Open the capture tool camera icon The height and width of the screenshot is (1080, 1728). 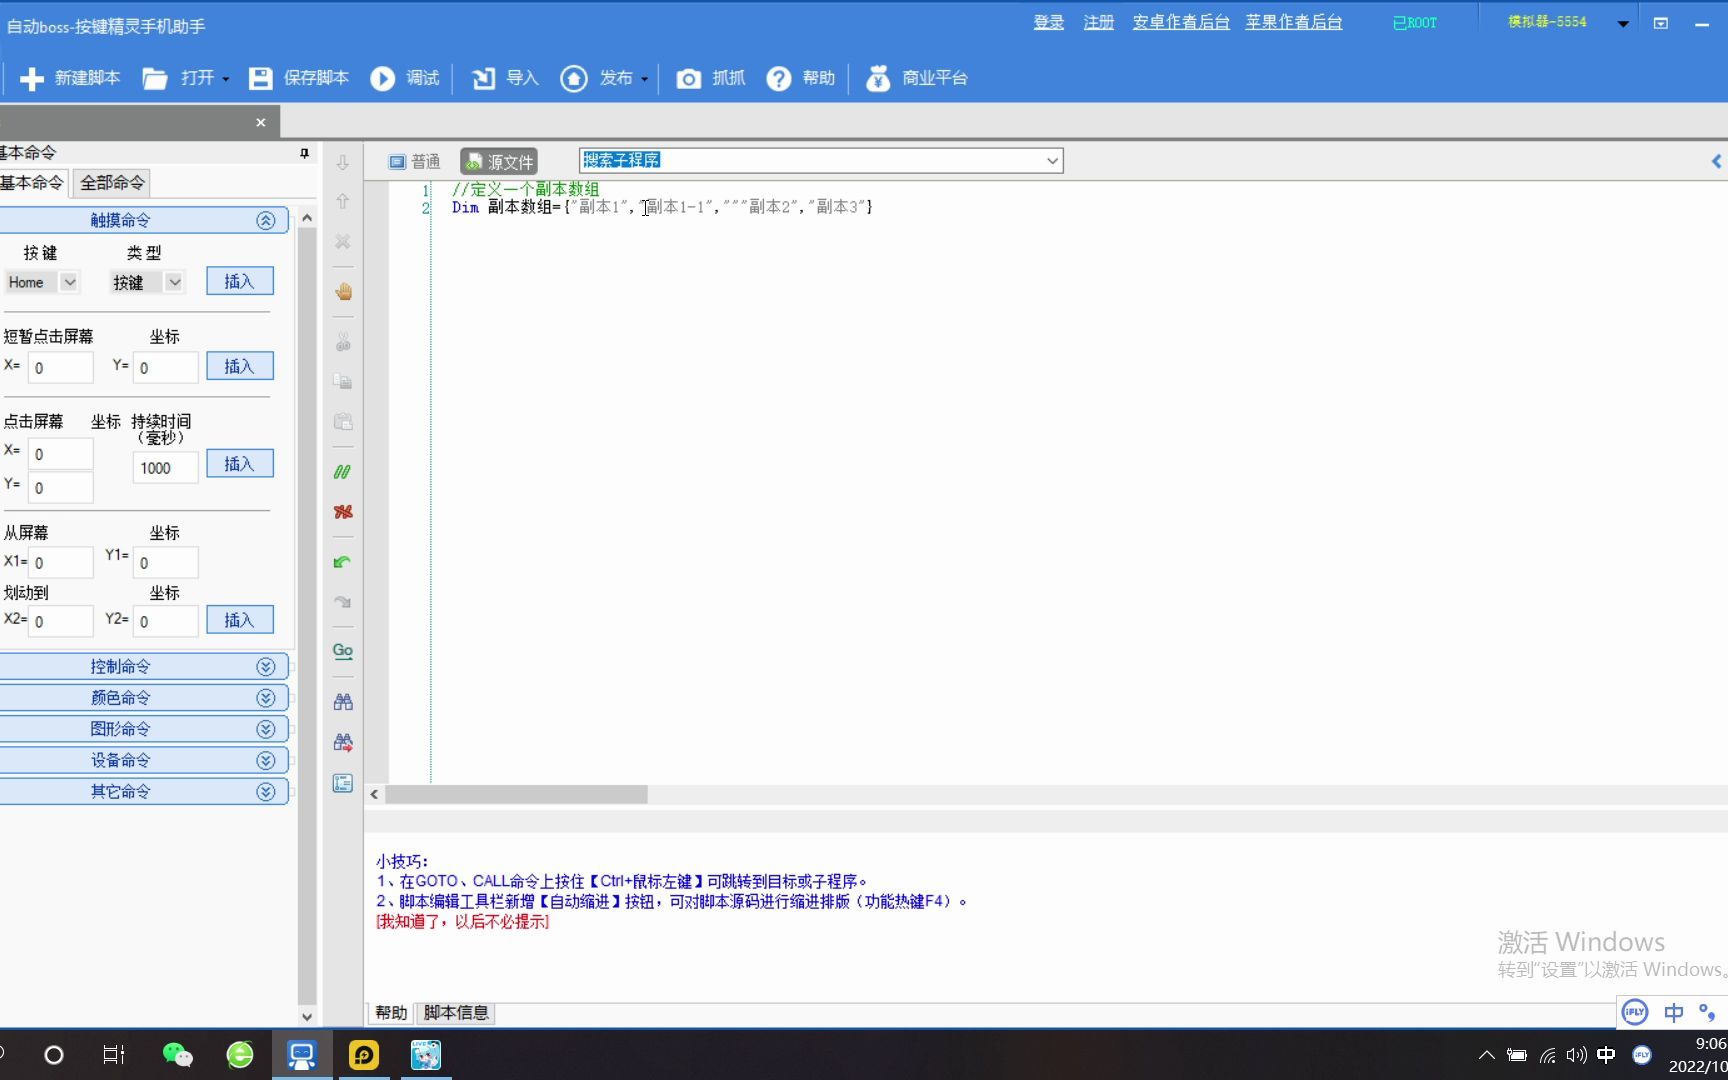pyautogui.click(x=689, y=78)
